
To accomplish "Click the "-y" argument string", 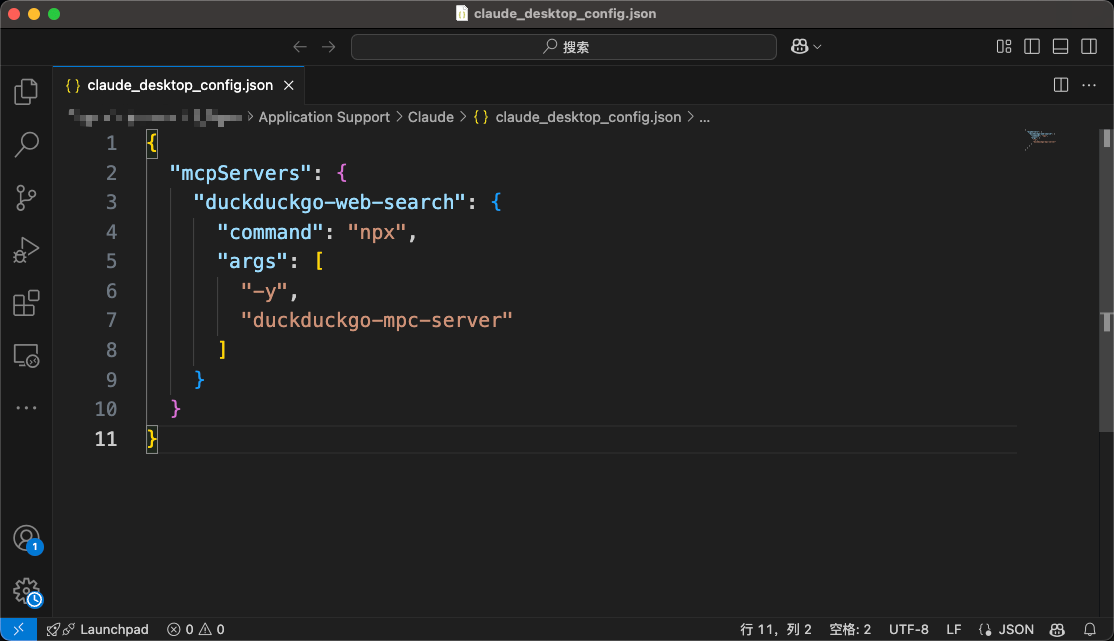I will (264, 291).
